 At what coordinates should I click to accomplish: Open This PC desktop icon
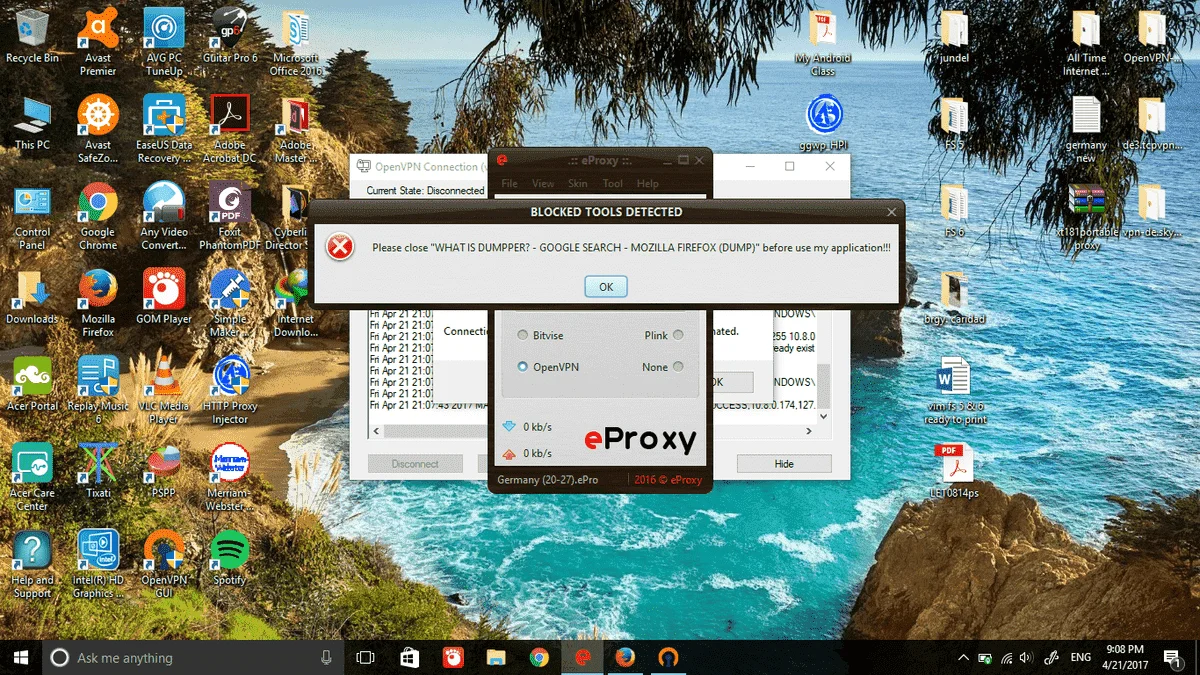coord(32,123)
